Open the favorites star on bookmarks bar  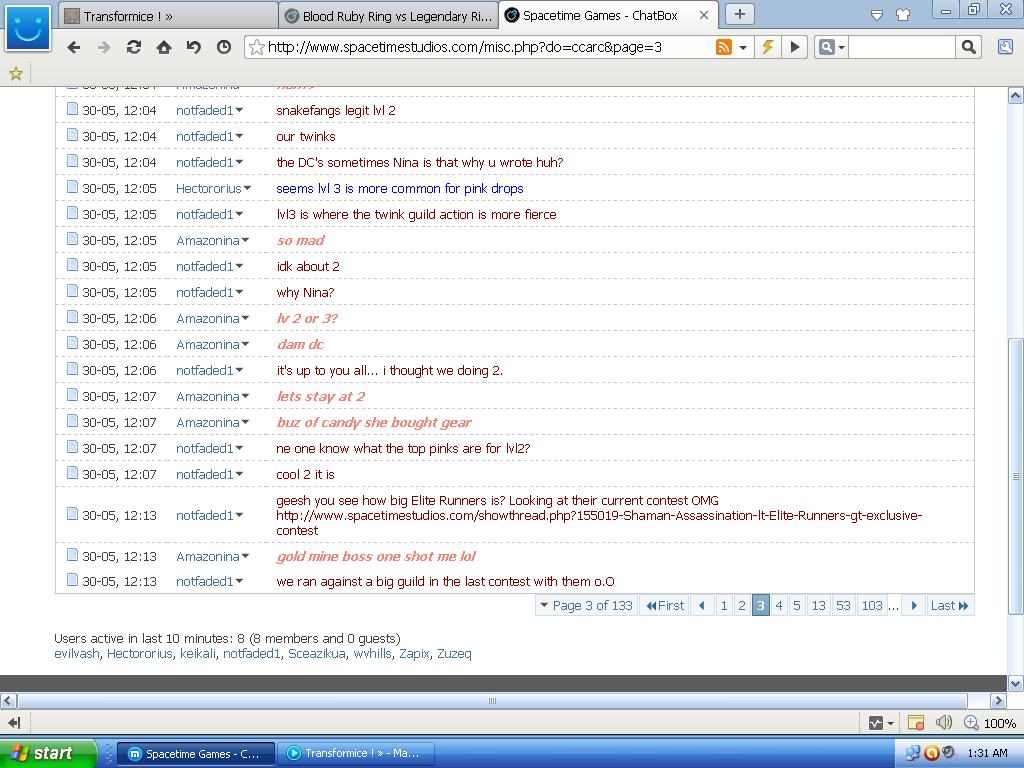coord(16,74)
